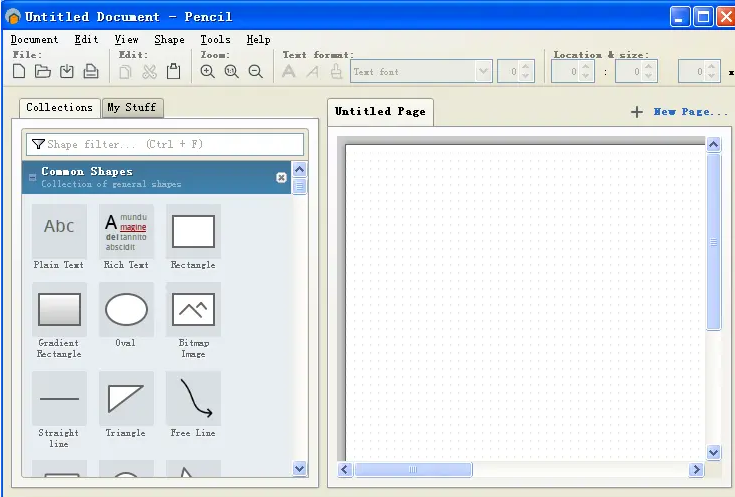The image size is (735, 497).
Task: Click the canvas horizontal scrollbar thumb
Action: 413,469
